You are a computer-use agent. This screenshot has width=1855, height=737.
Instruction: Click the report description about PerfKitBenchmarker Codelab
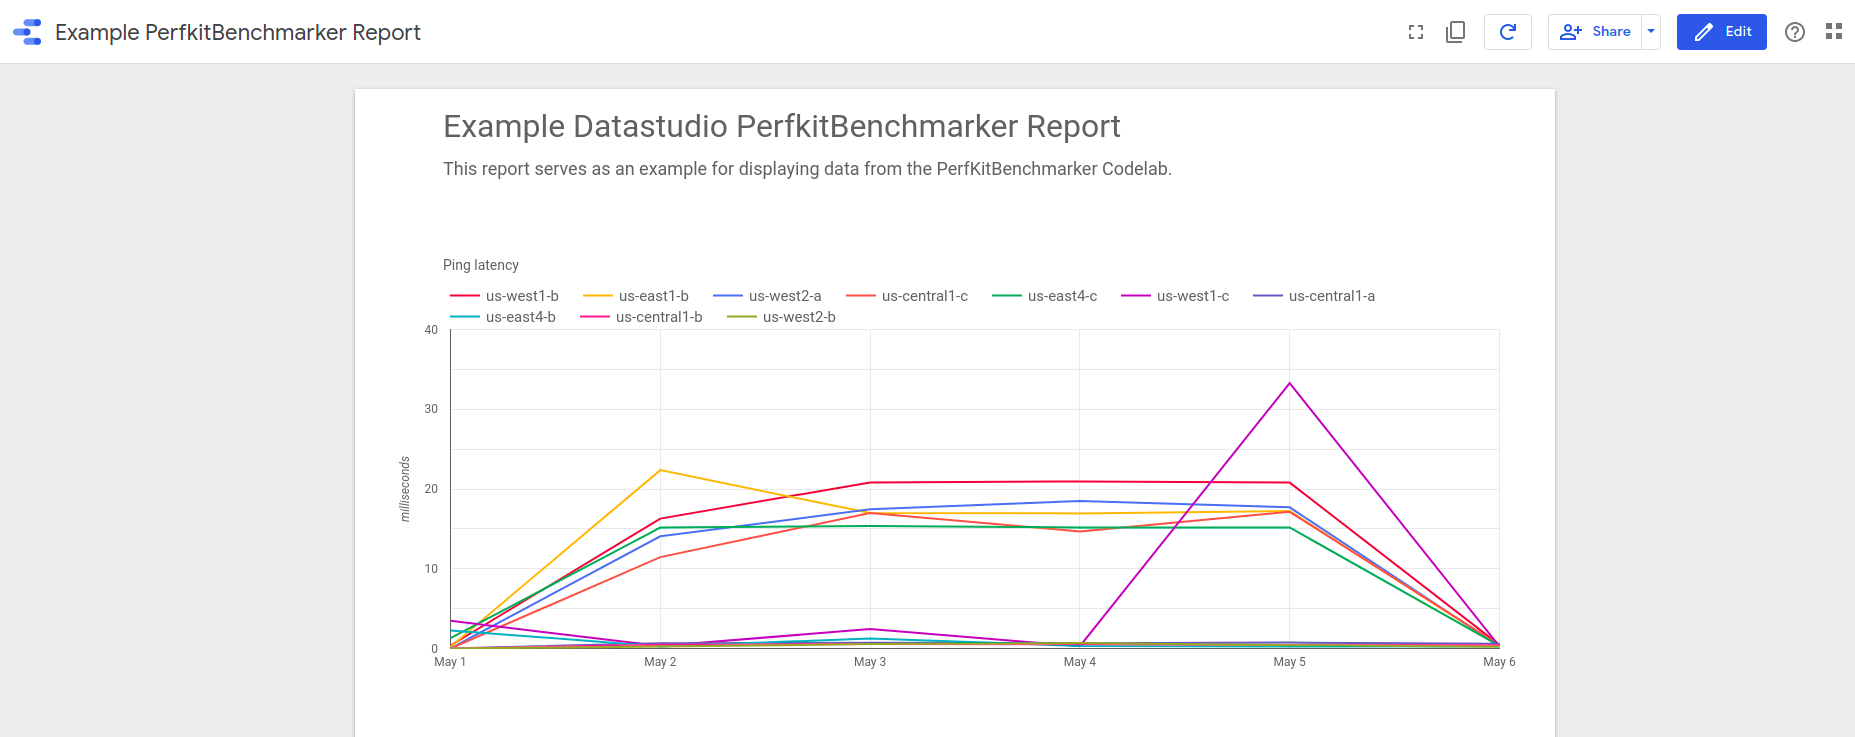coord(807,169)
